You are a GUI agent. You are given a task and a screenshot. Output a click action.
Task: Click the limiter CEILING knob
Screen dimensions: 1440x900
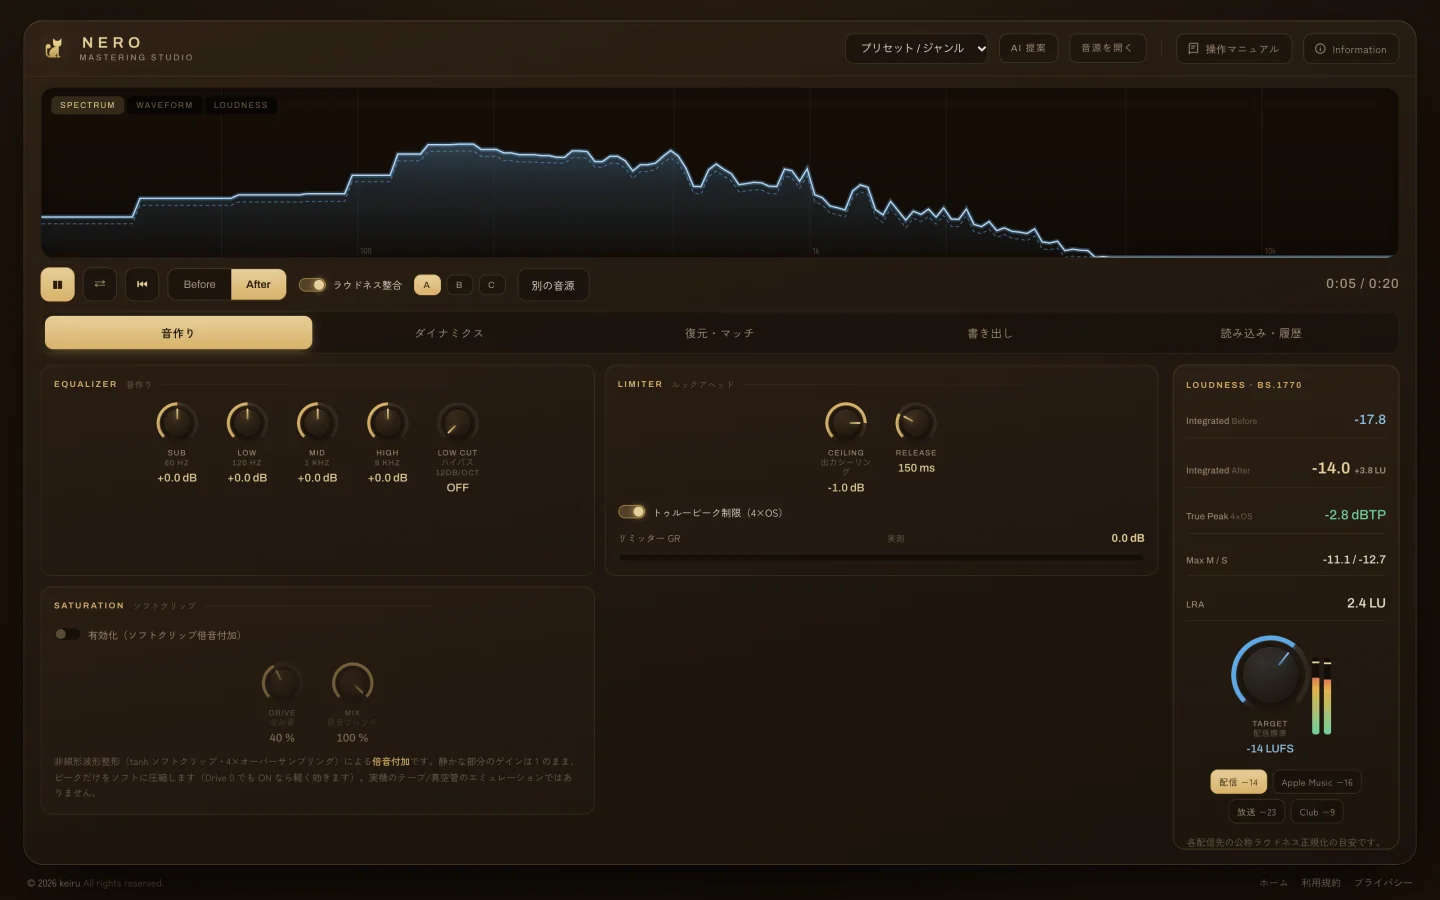[846, 422]
